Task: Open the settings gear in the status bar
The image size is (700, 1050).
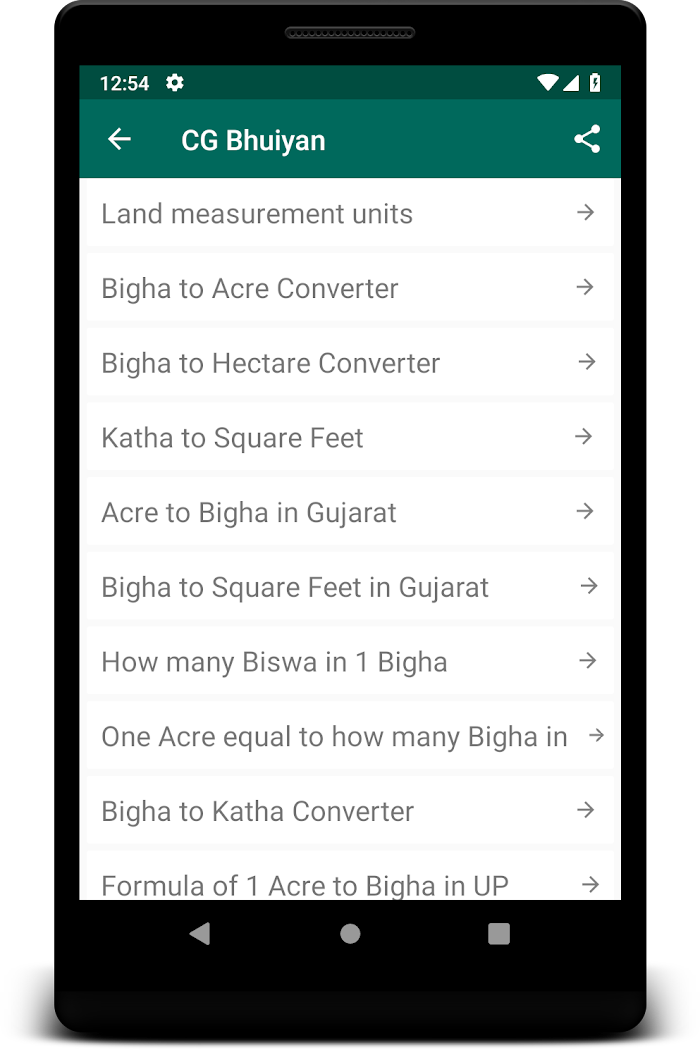Action: tap(175, 83)
